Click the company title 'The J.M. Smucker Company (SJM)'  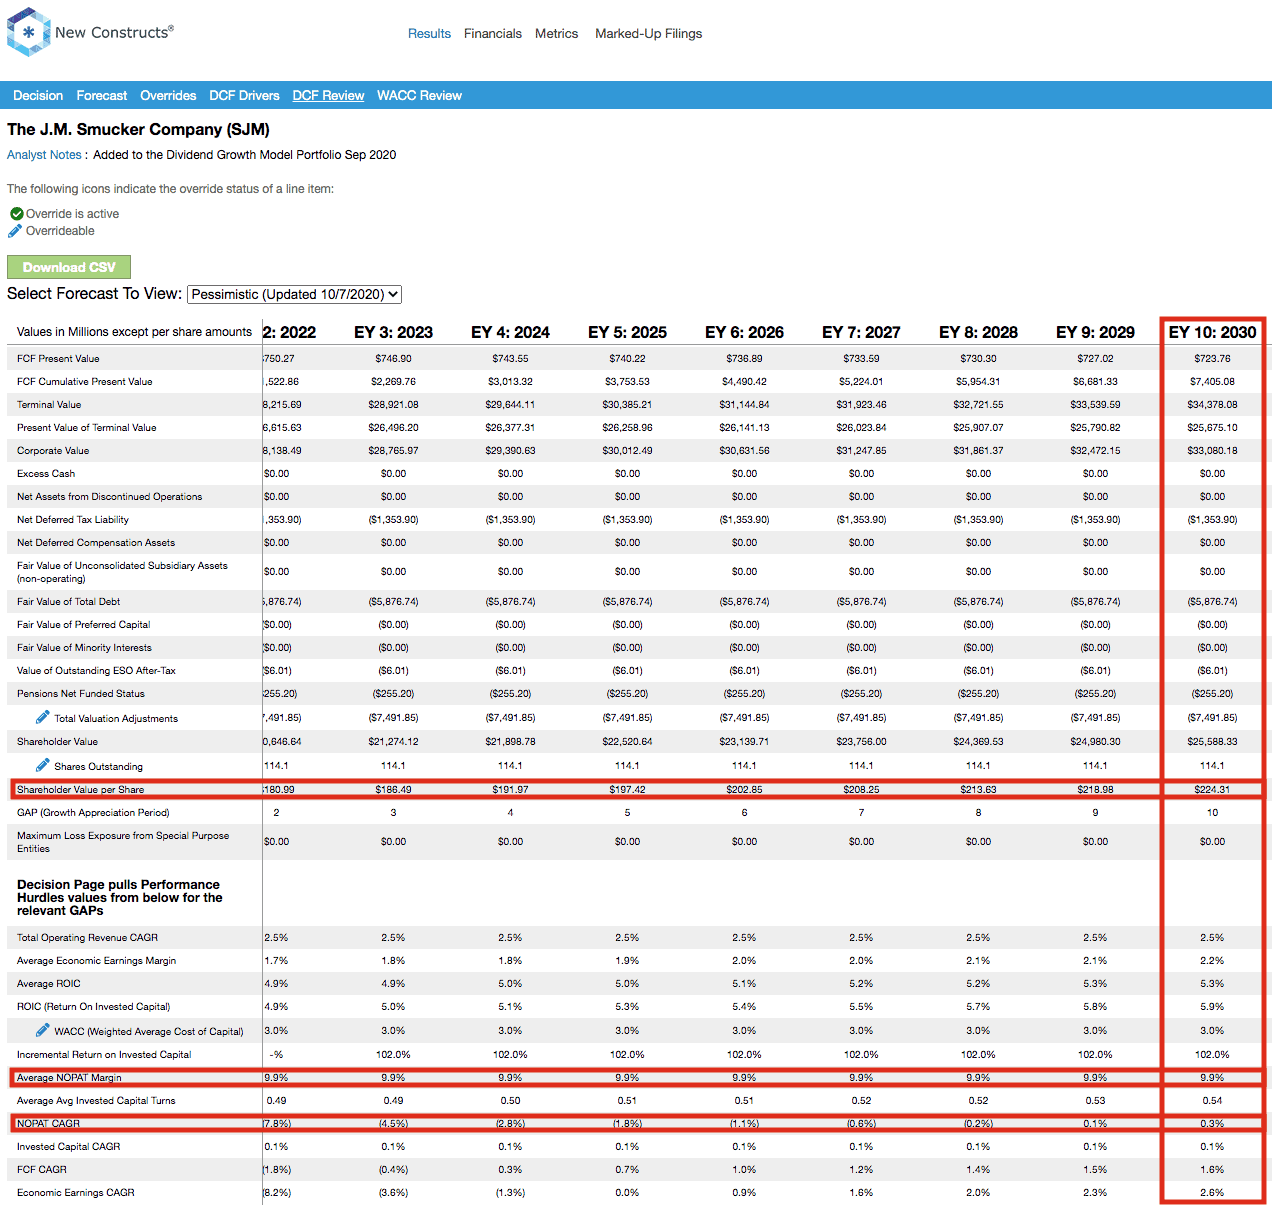pos(138,129)
